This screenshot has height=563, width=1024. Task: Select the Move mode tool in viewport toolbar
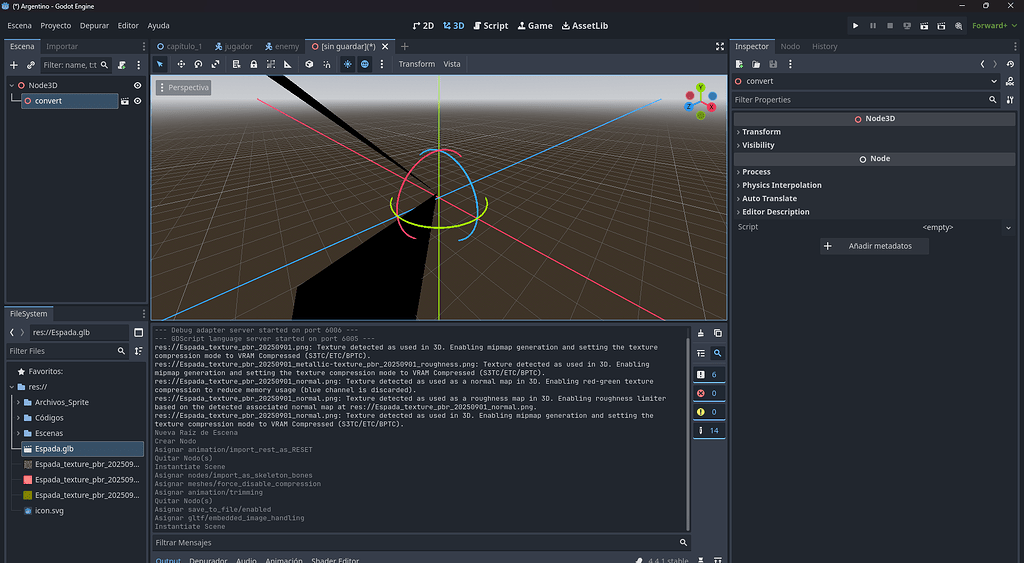click(x=181, y=64)
